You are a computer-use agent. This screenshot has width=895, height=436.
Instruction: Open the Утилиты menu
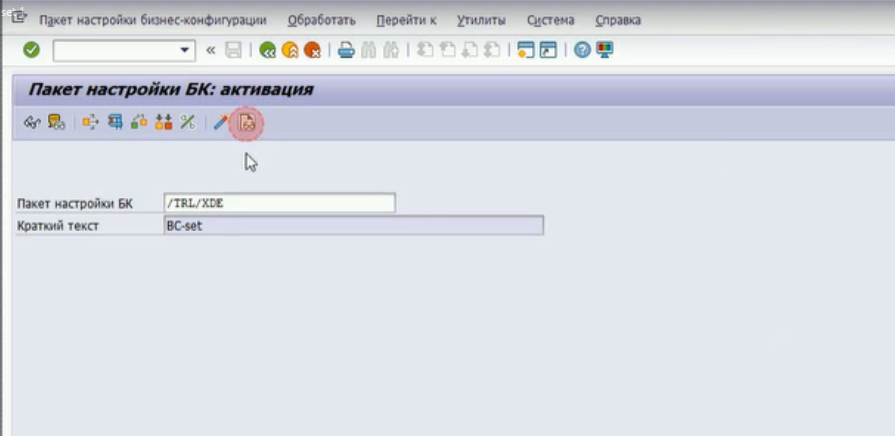pyautogui.click(x=480, y=20)
